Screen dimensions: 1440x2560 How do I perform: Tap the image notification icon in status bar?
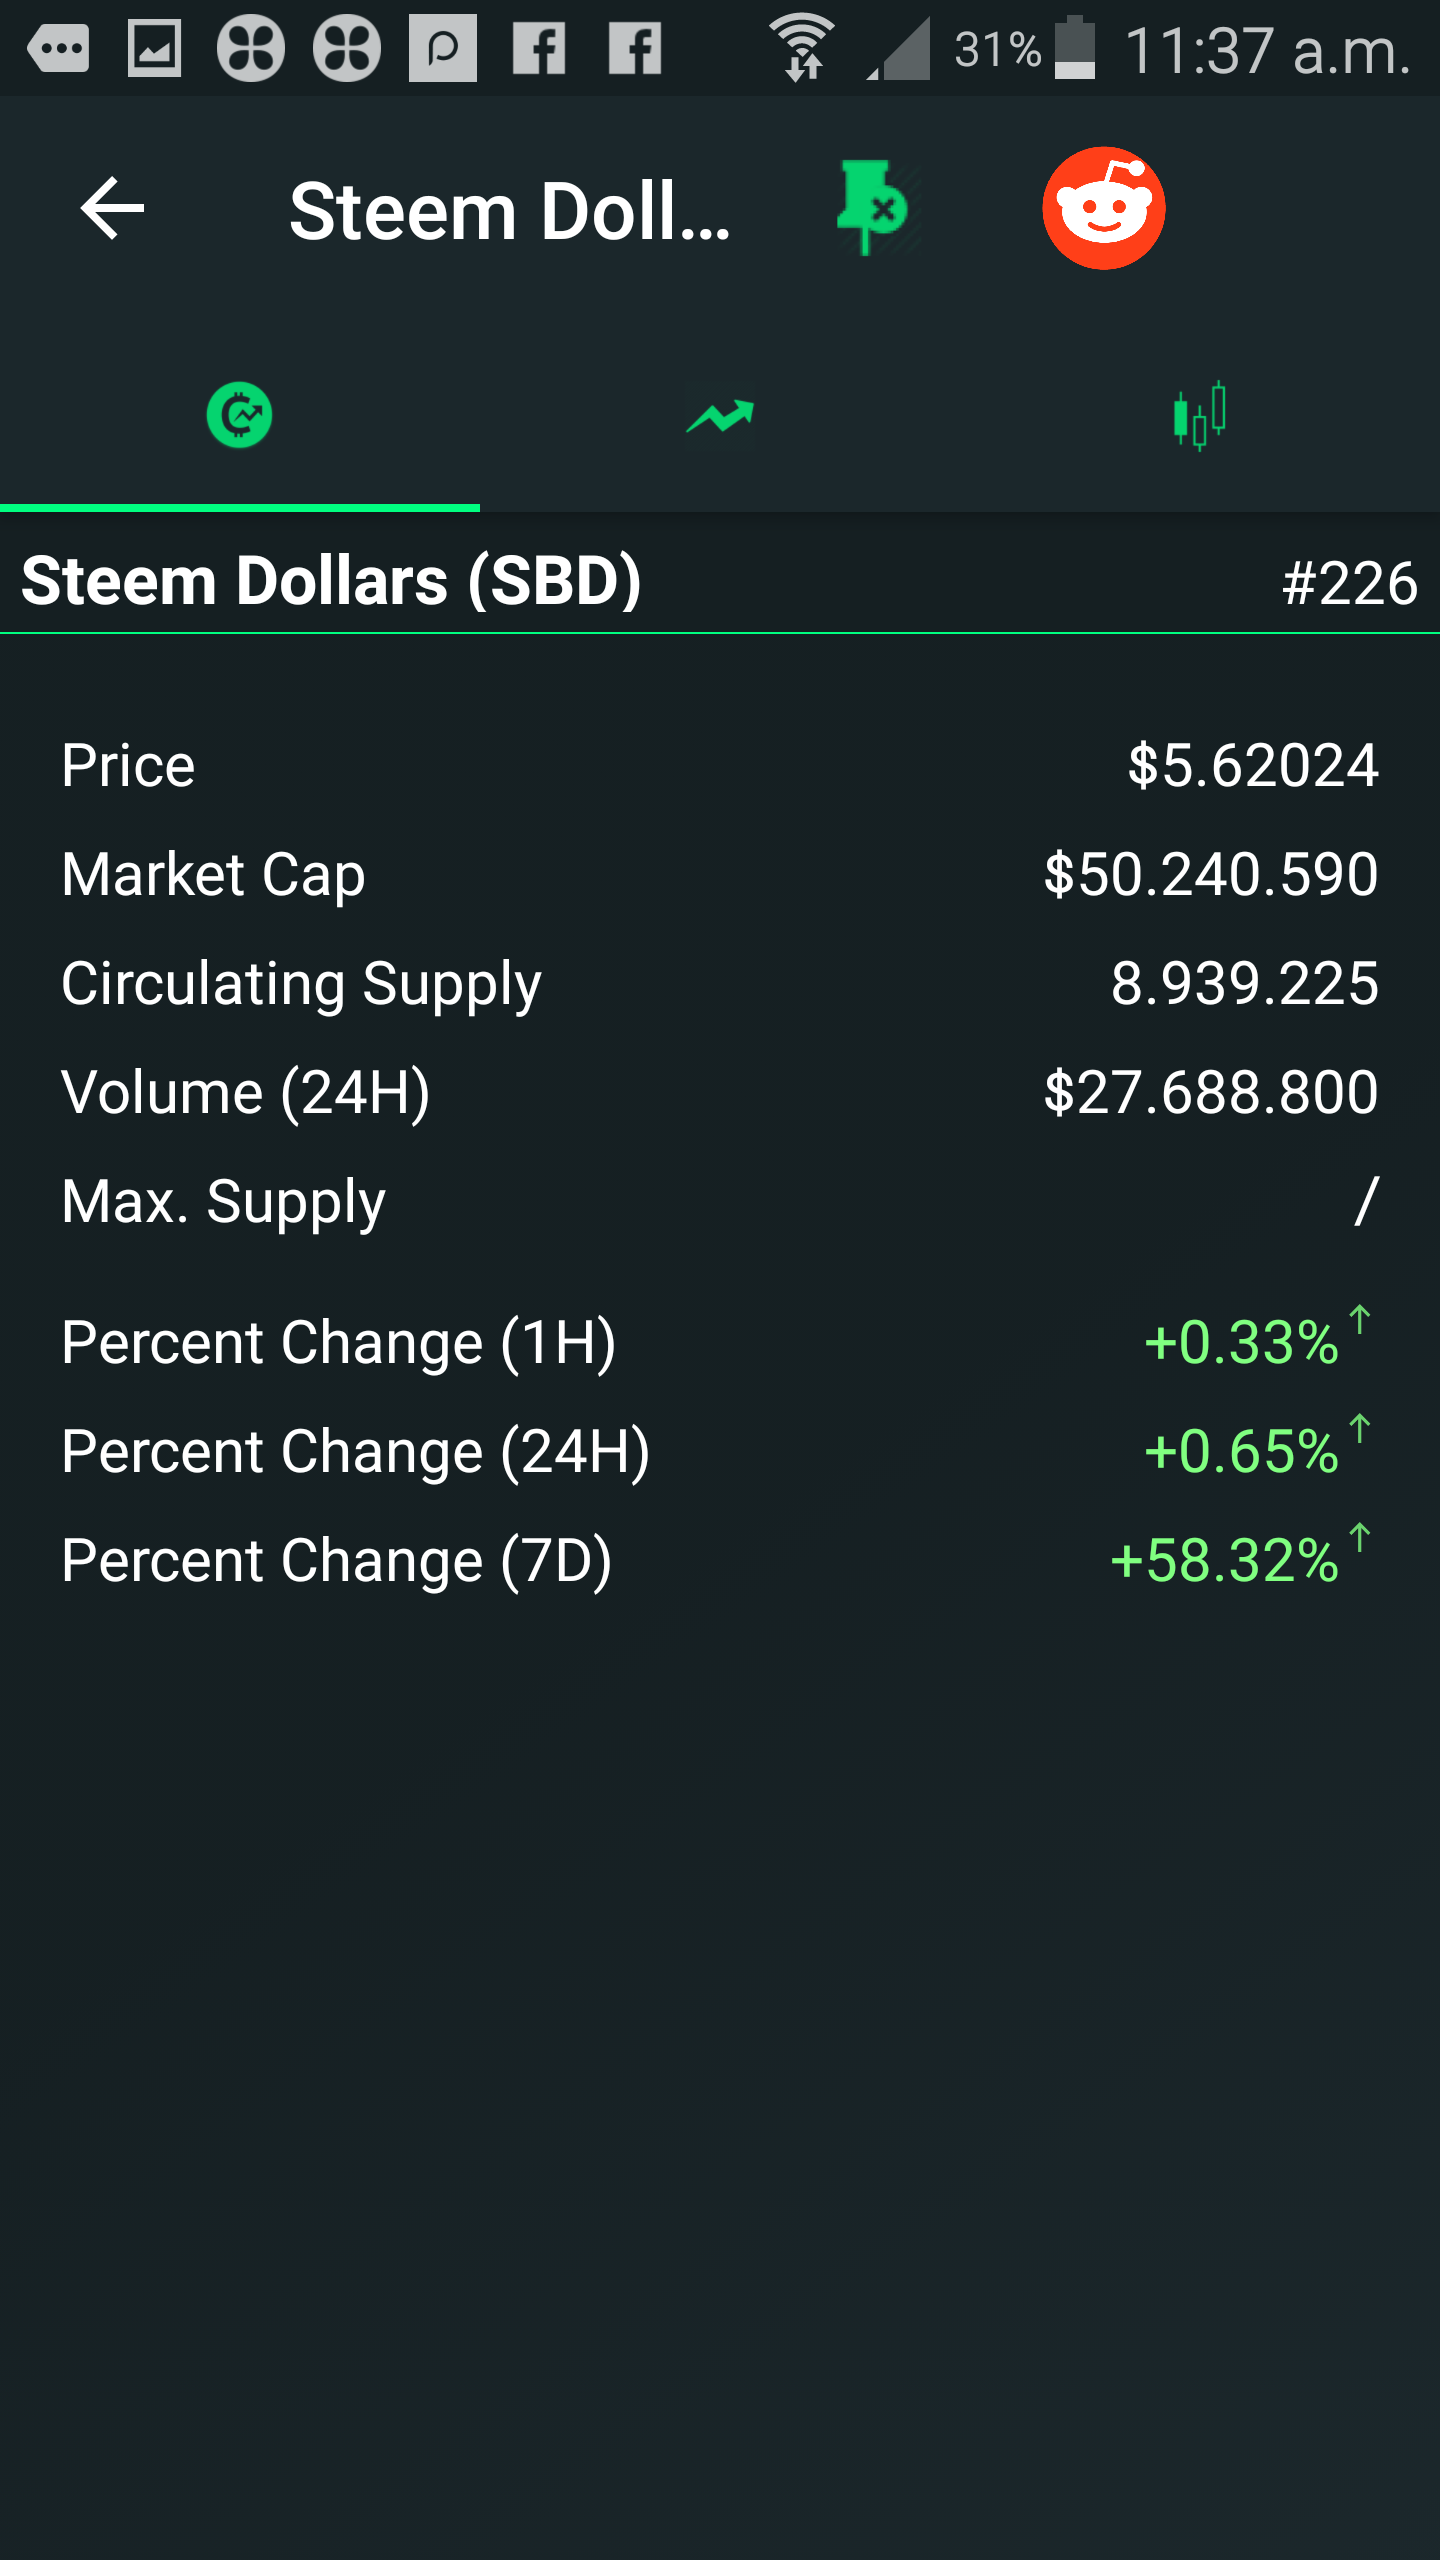pos(155,48)
